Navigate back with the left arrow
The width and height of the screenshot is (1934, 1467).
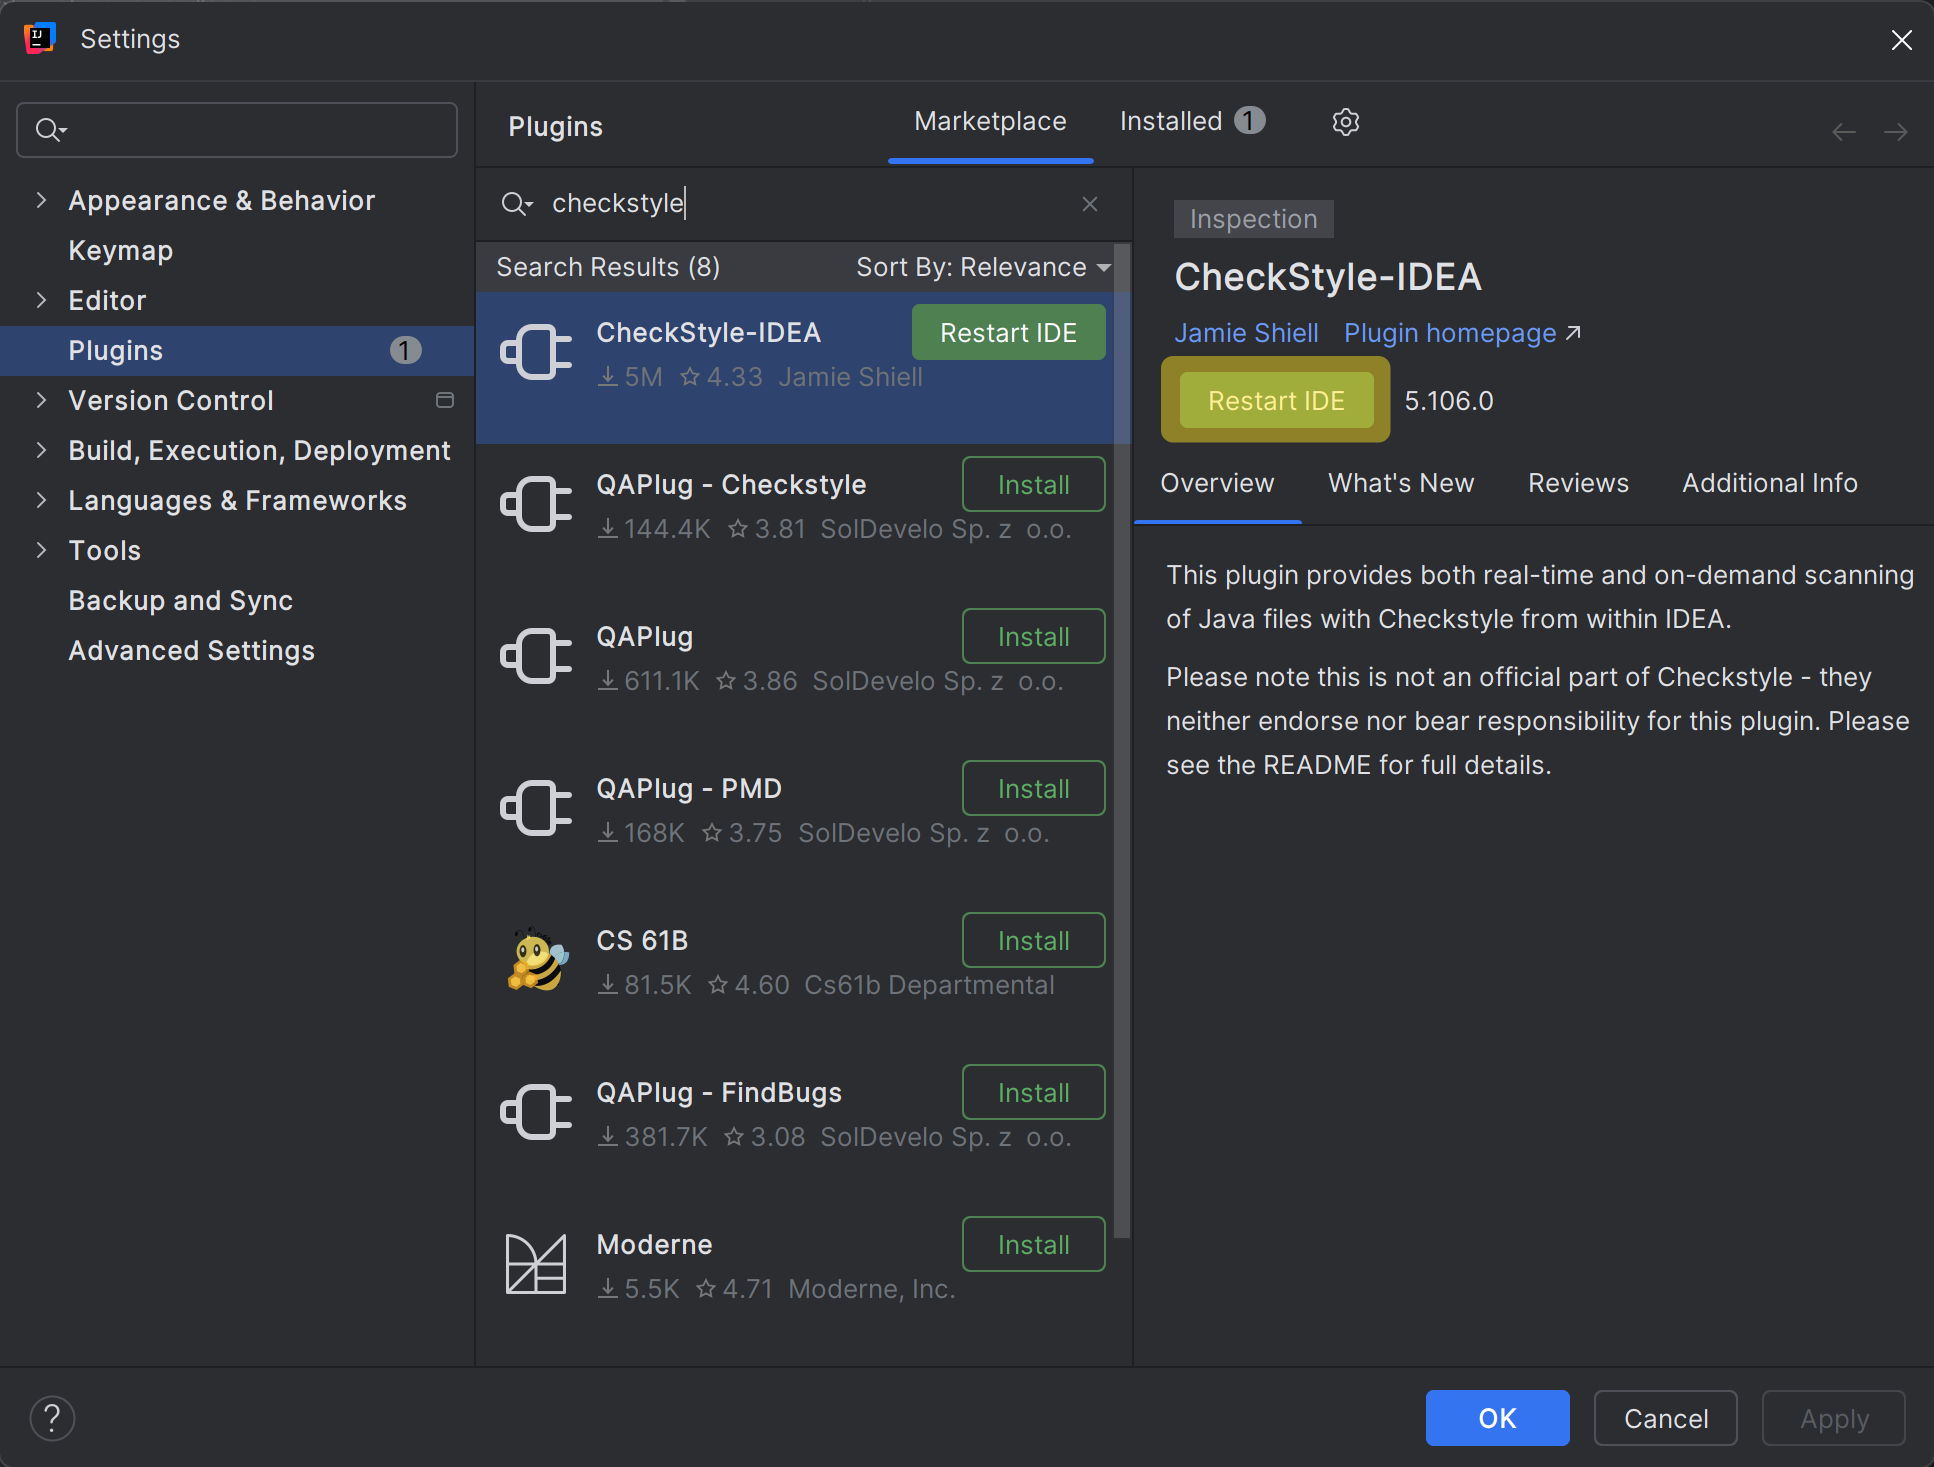tap(1843, 132)
